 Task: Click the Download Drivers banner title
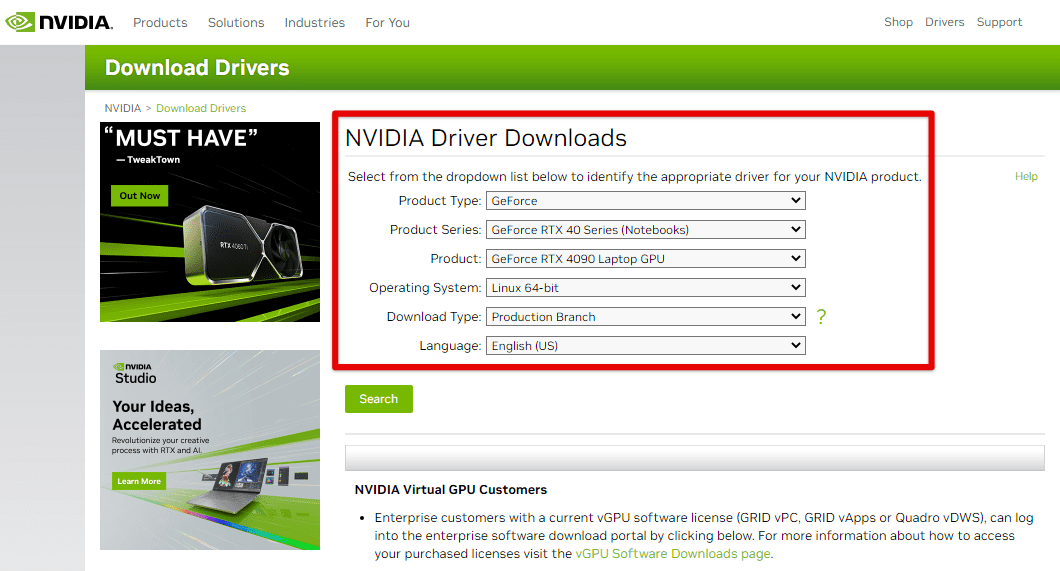pos(197,68)
